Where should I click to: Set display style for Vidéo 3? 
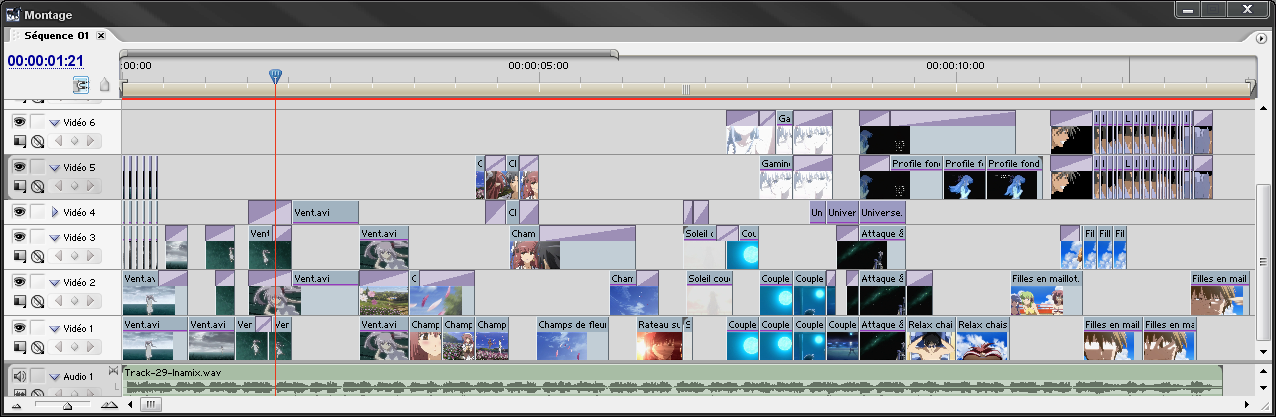point(19,255)
